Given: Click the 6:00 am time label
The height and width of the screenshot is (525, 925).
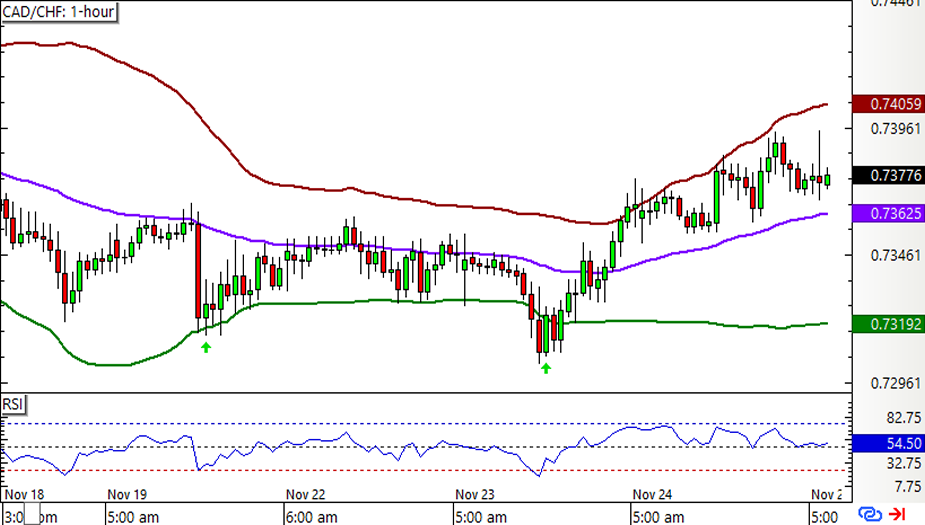Looking at the screenshot, I should pyautogui.click(x=311, y=517).
